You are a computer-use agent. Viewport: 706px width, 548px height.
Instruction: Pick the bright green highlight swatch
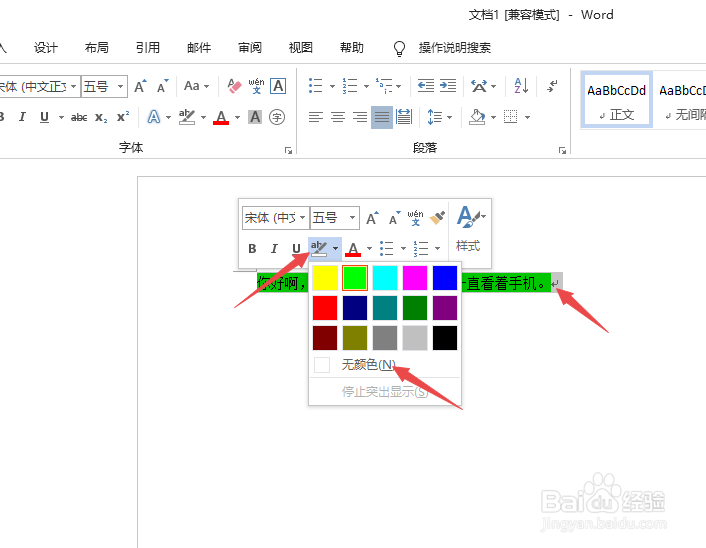355,278
